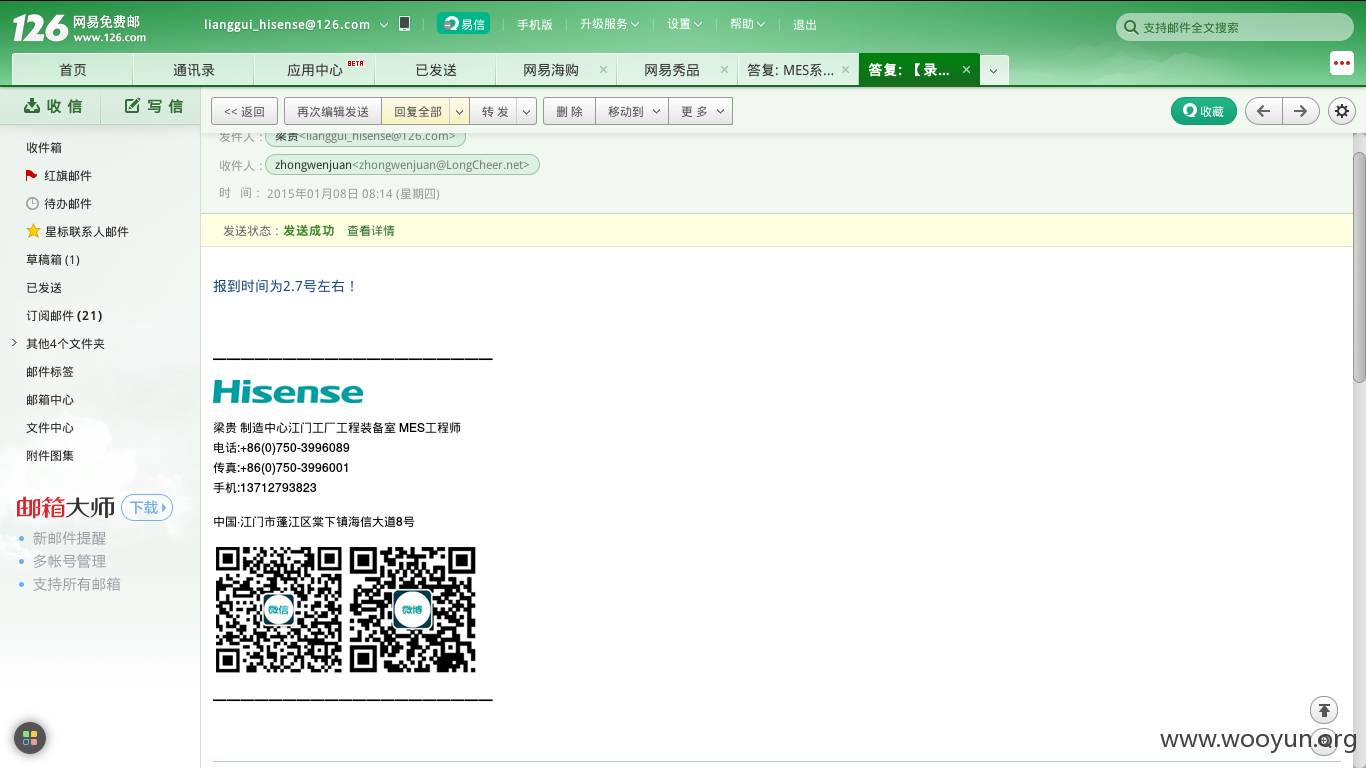This screenshot has width=1366, height=768.
Task: Open 邮箱中心 in sidebar
Action: (50, 400)
